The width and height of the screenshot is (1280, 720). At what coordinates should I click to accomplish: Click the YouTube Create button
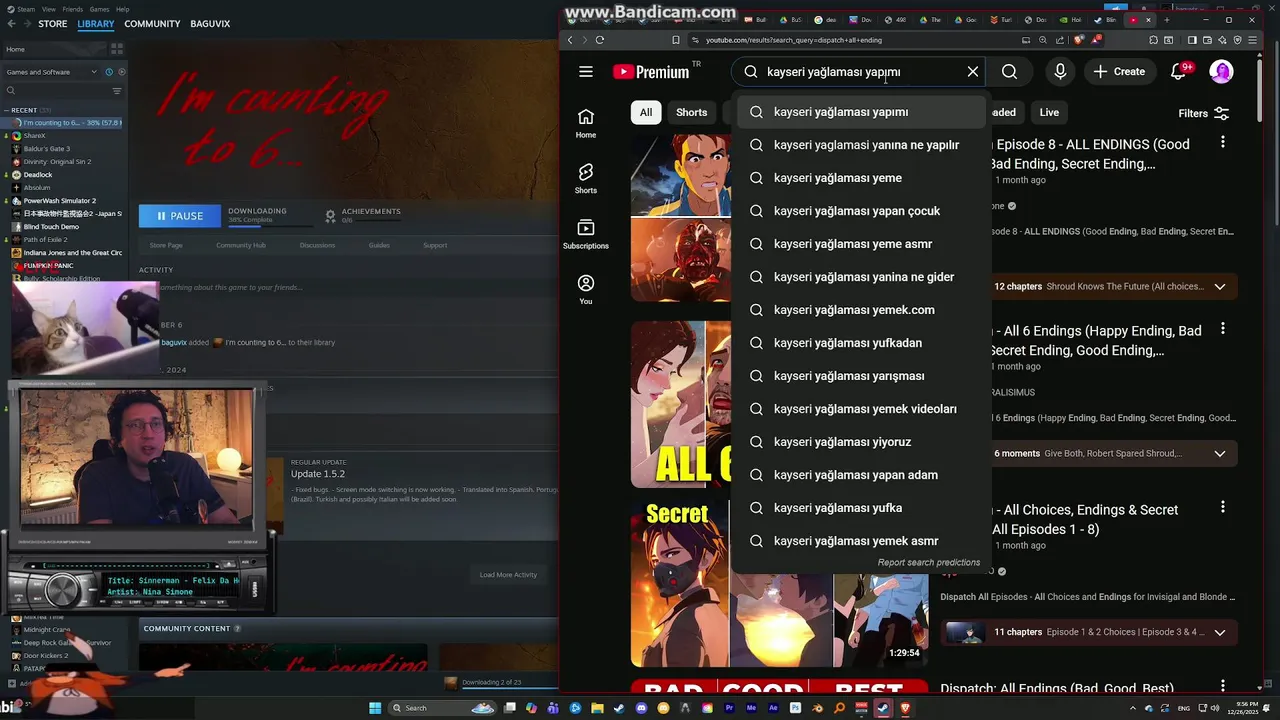tap(1119, 72)
